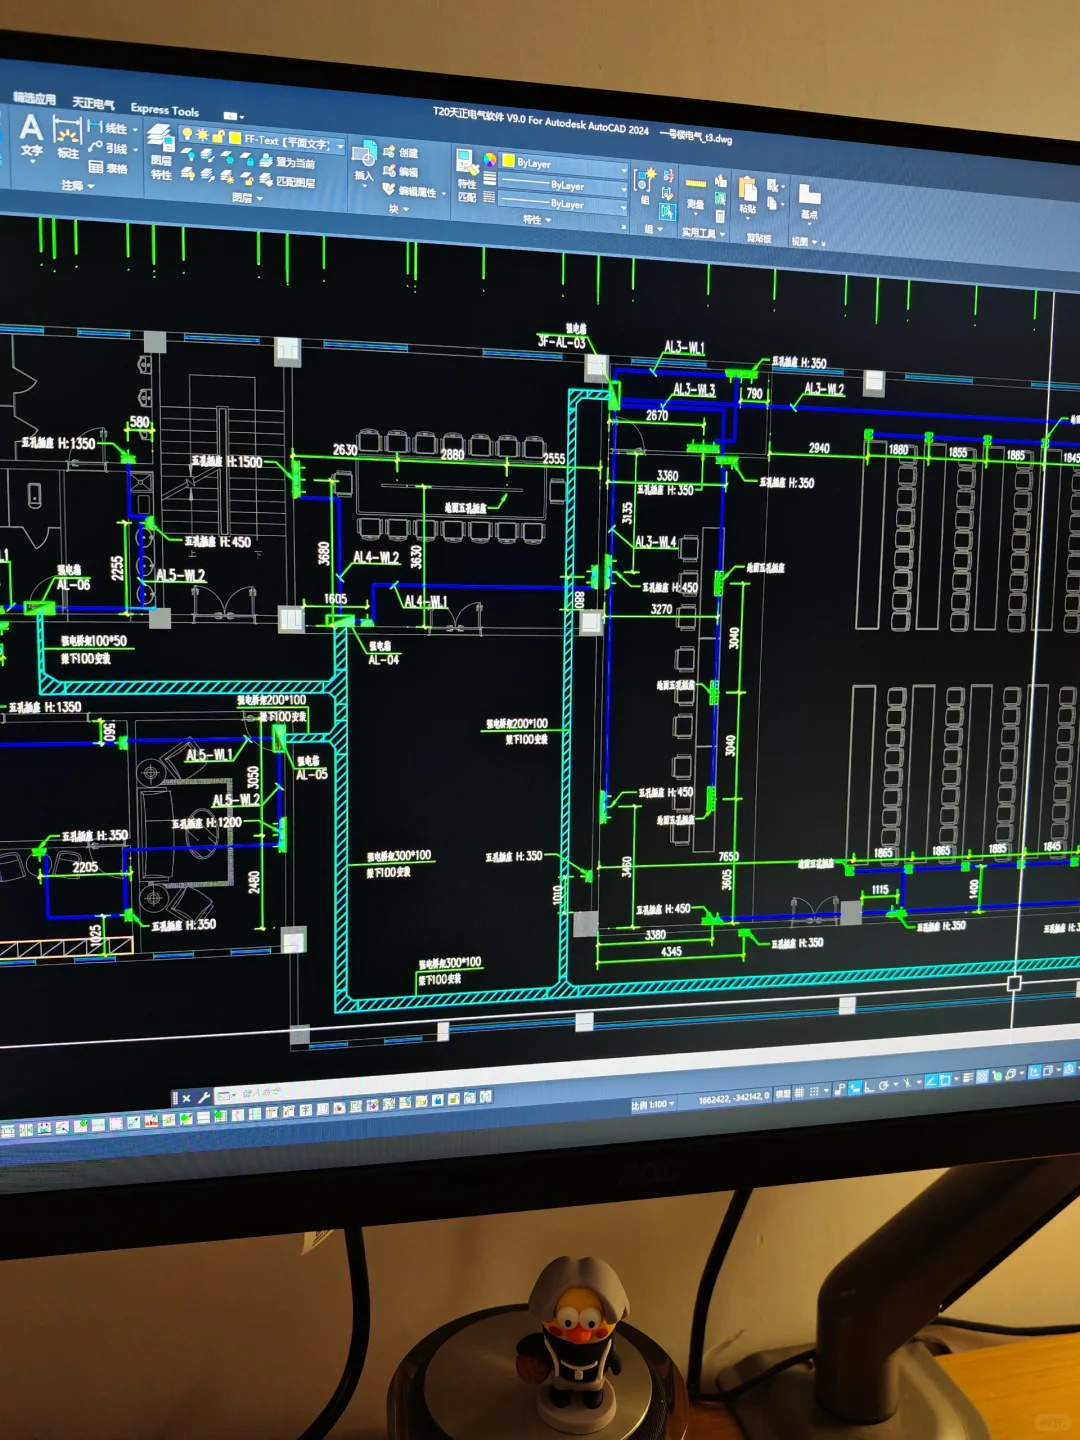Click the 组 group icon
The width and height of the screenshot is (1080, 1440).
tap(645, 180)
